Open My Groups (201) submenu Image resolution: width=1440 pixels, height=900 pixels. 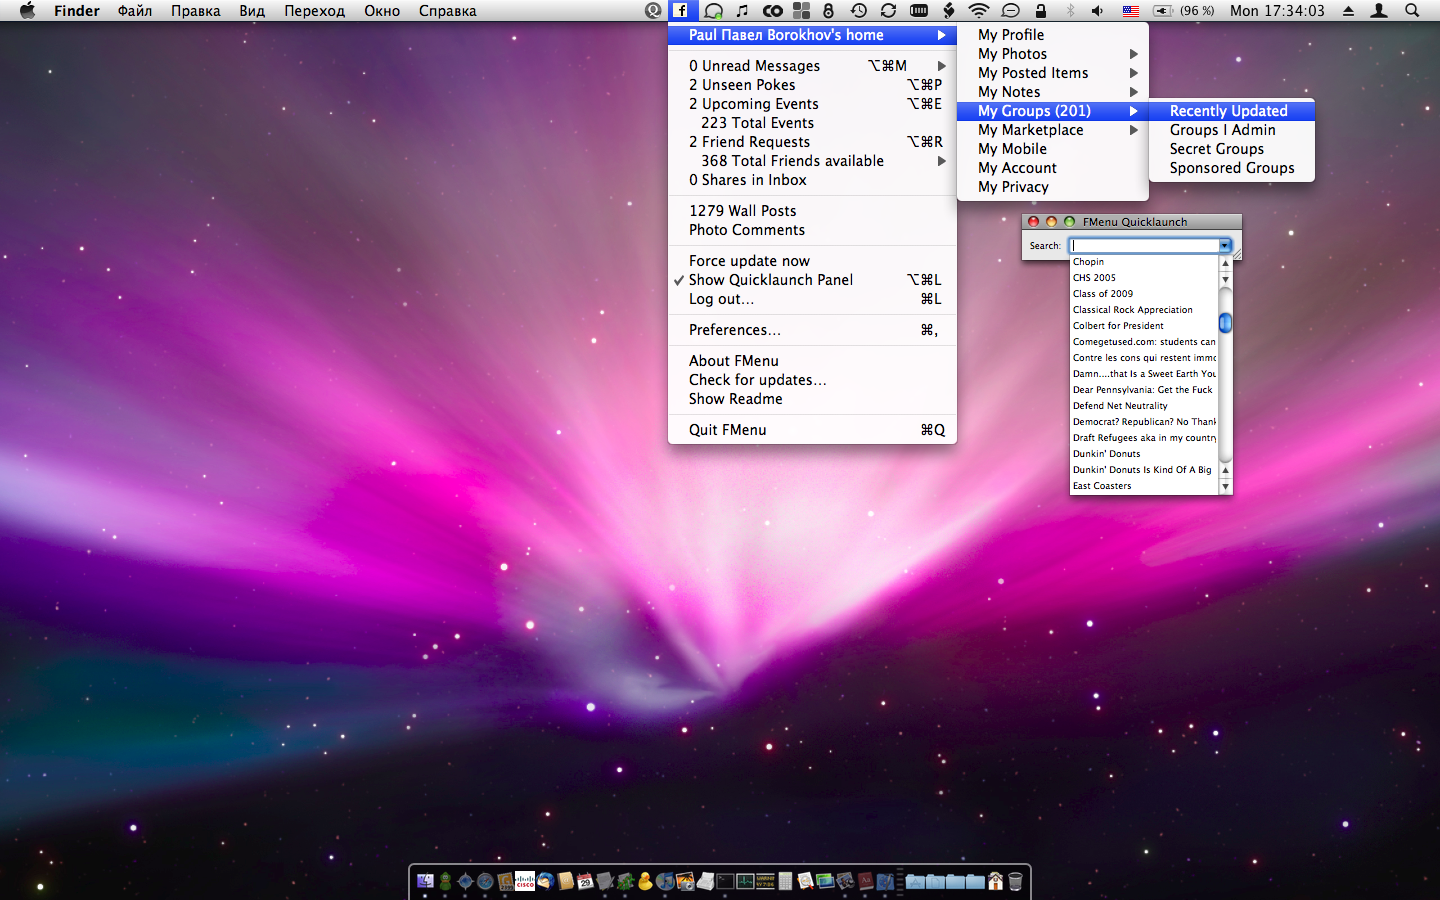tap(1052, 111)
